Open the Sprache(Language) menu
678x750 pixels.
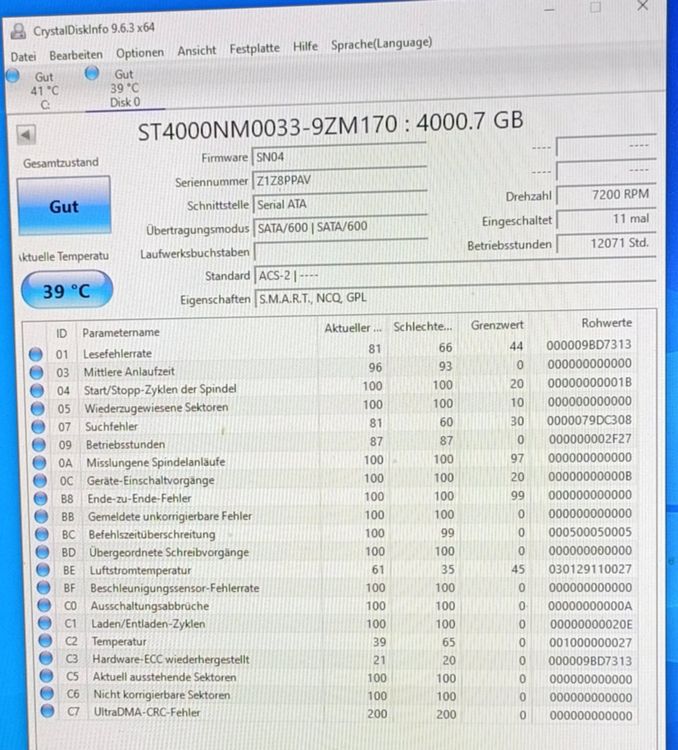(381, 44)
